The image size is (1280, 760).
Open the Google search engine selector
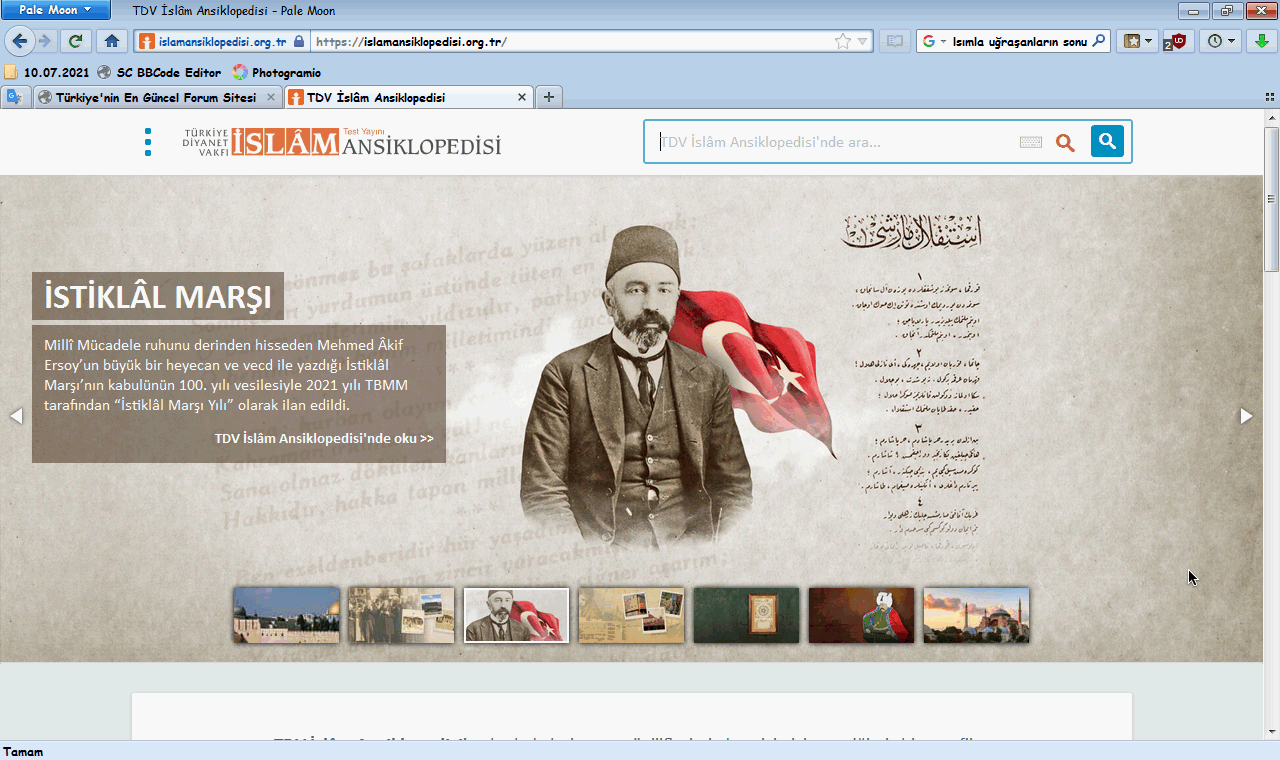[x=934, y=42]
